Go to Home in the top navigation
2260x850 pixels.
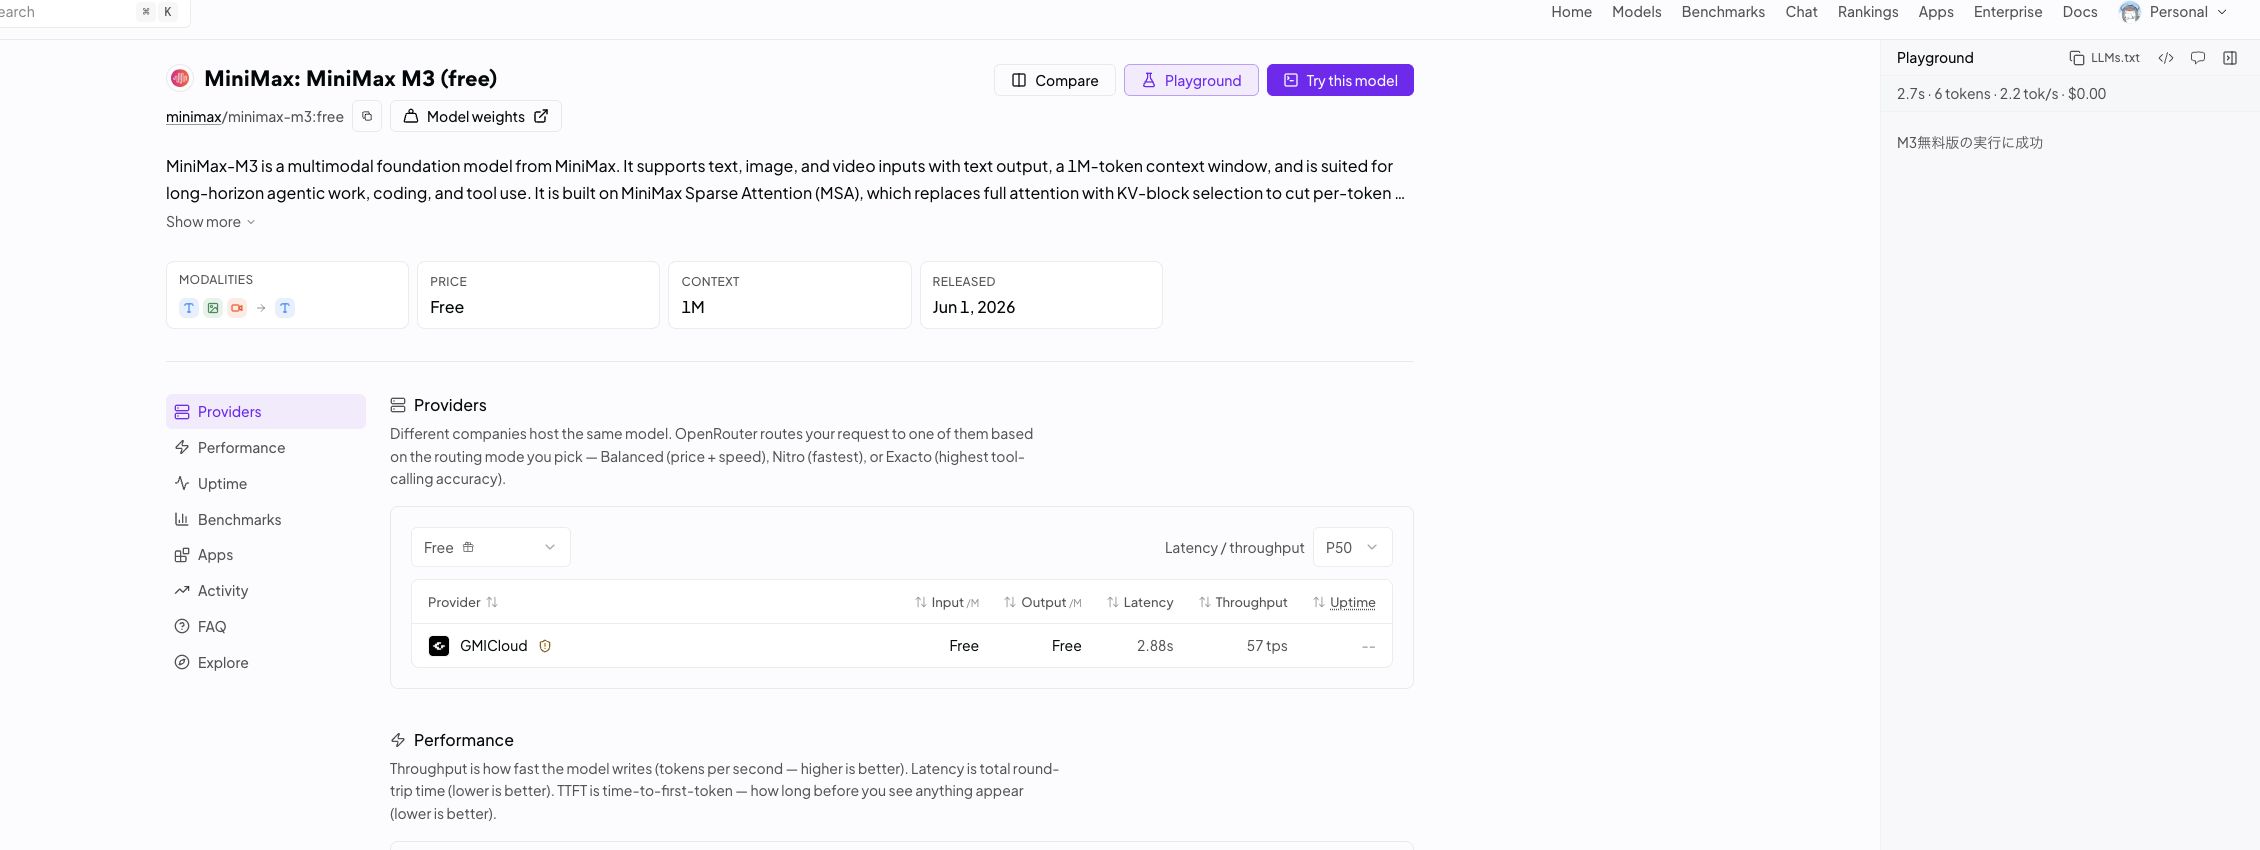pos(1571,12)
